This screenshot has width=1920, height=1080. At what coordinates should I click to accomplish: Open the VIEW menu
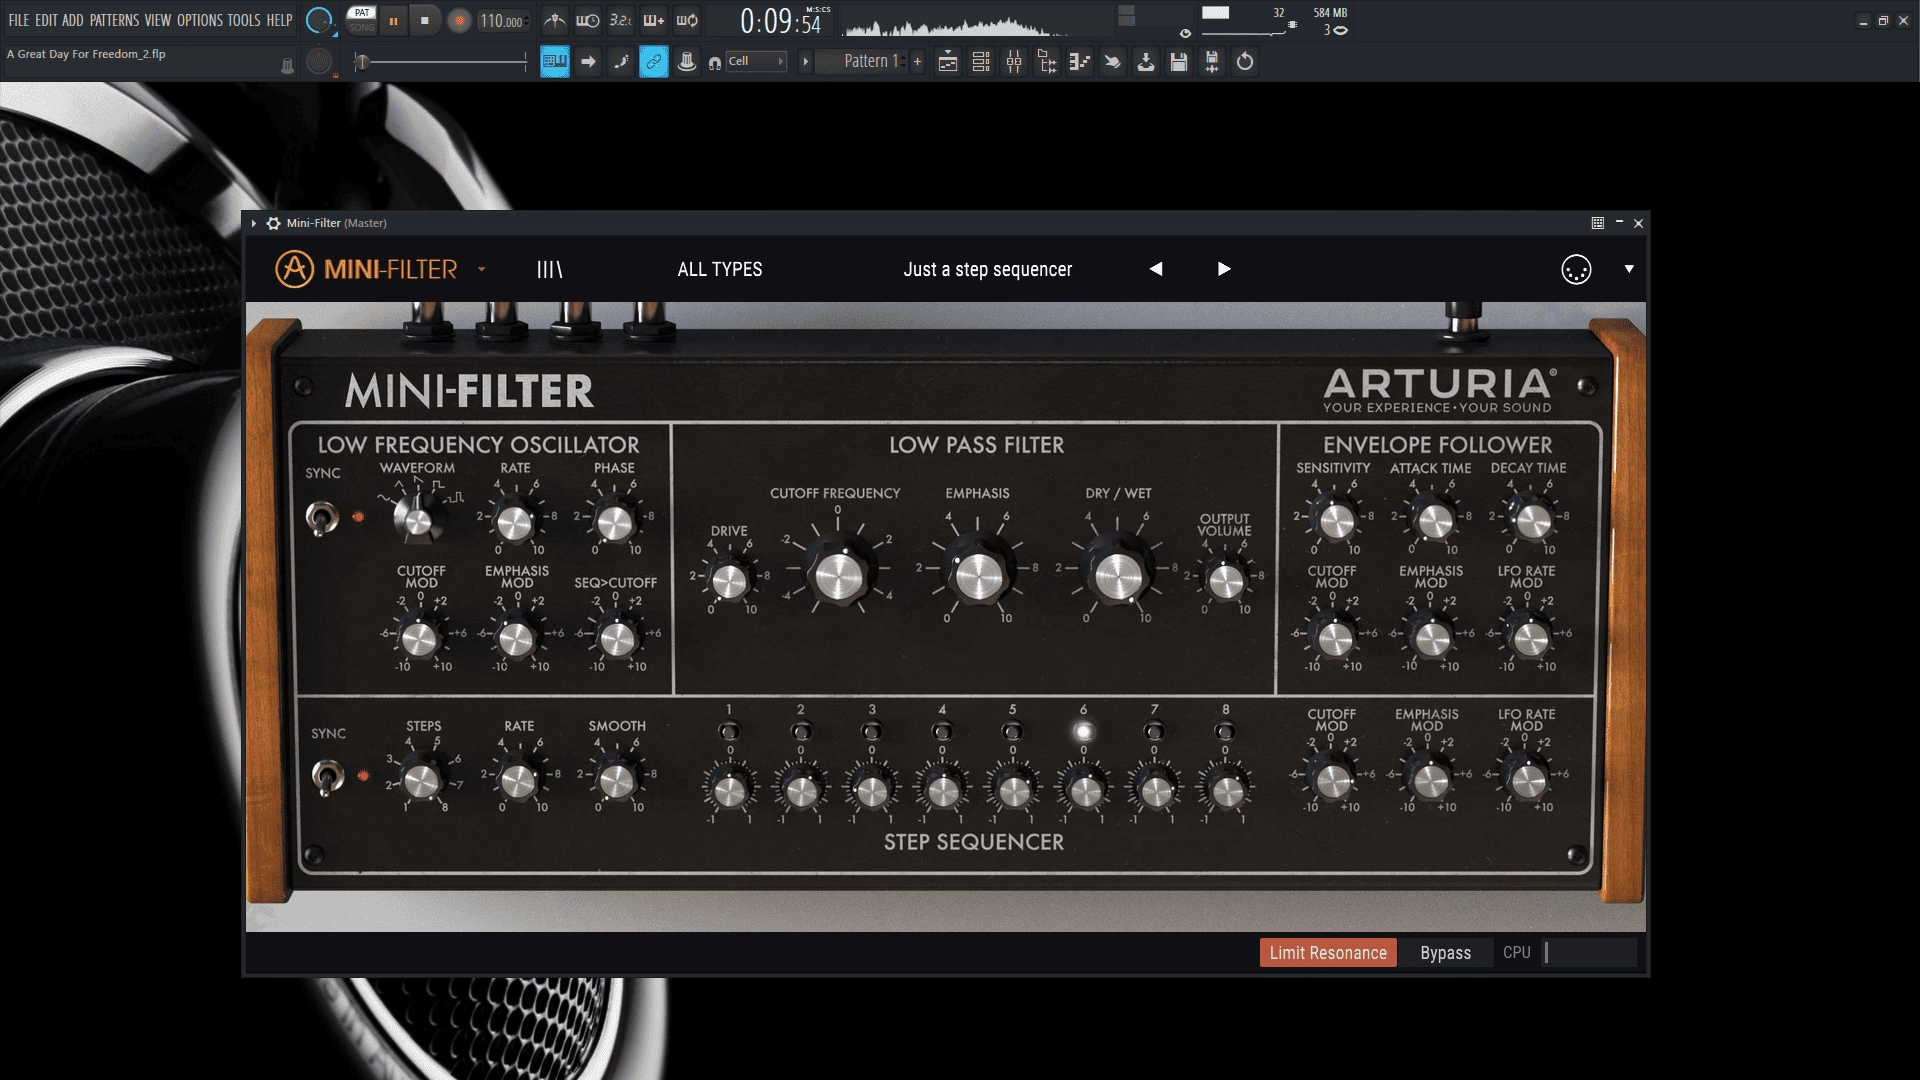[x=158, y=20]
